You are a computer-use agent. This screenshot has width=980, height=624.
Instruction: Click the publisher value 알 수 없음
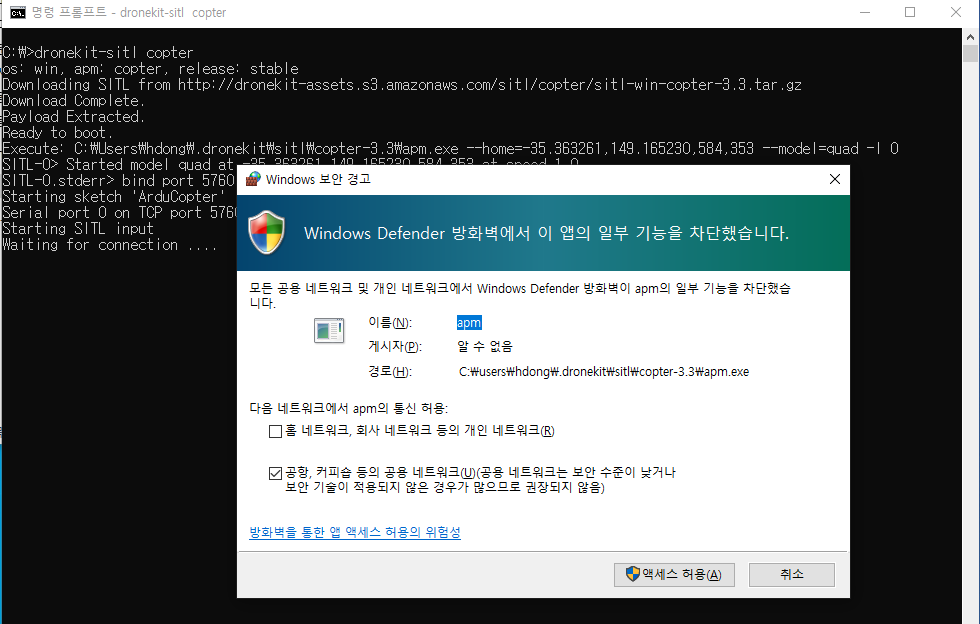point(484,346)
